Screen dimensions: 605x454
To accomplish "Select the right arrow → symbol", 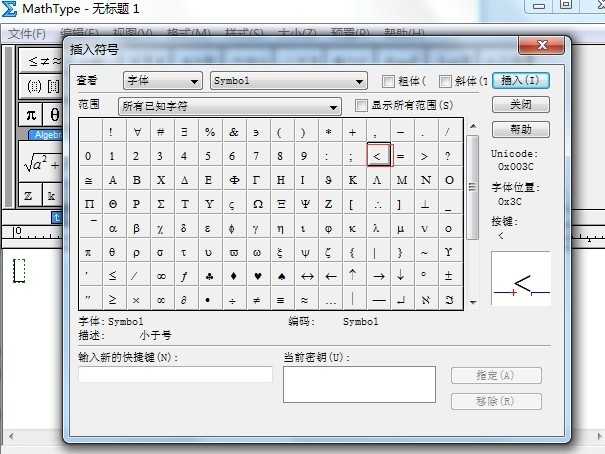I will click(x=379, y=275).
